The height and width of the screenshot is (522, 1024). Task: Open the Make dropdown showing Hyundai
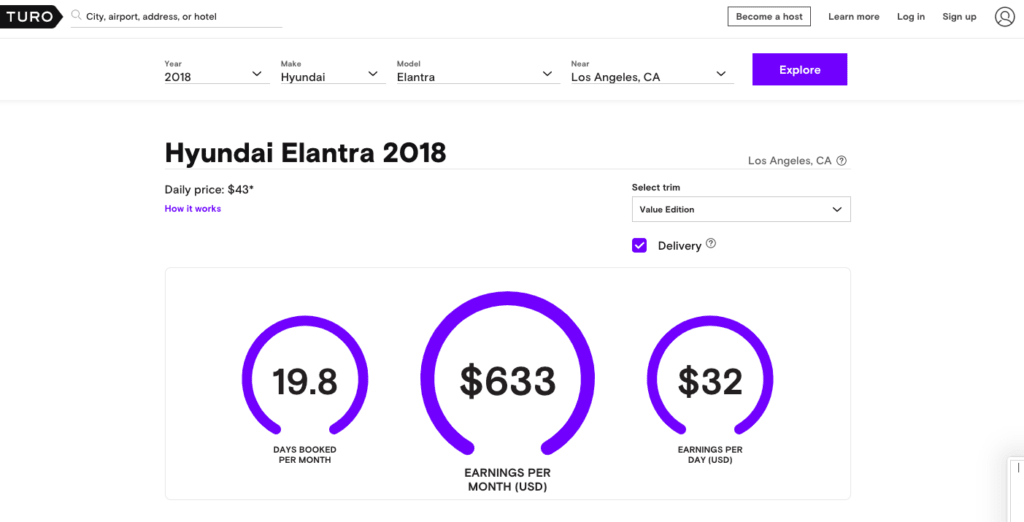coord(333,73)
